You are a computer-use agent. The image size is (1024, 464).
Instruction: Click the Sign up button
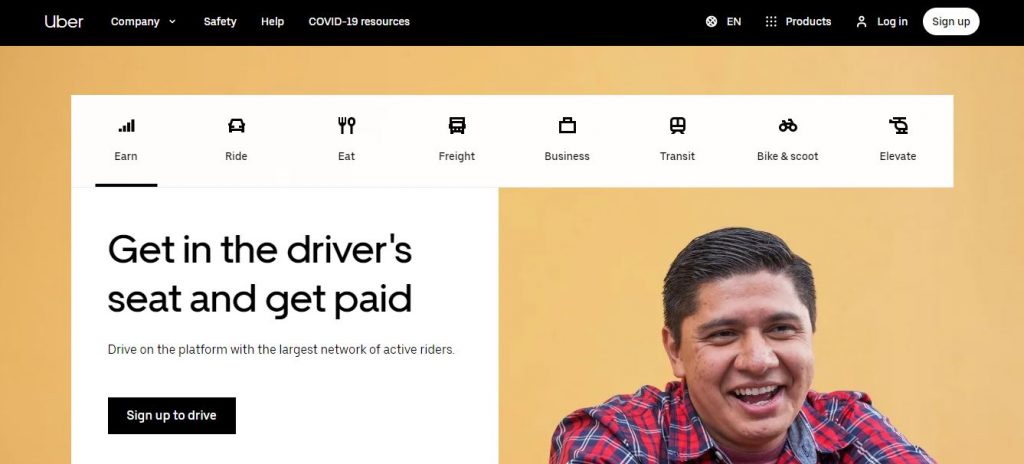click(x=951, y=22)
